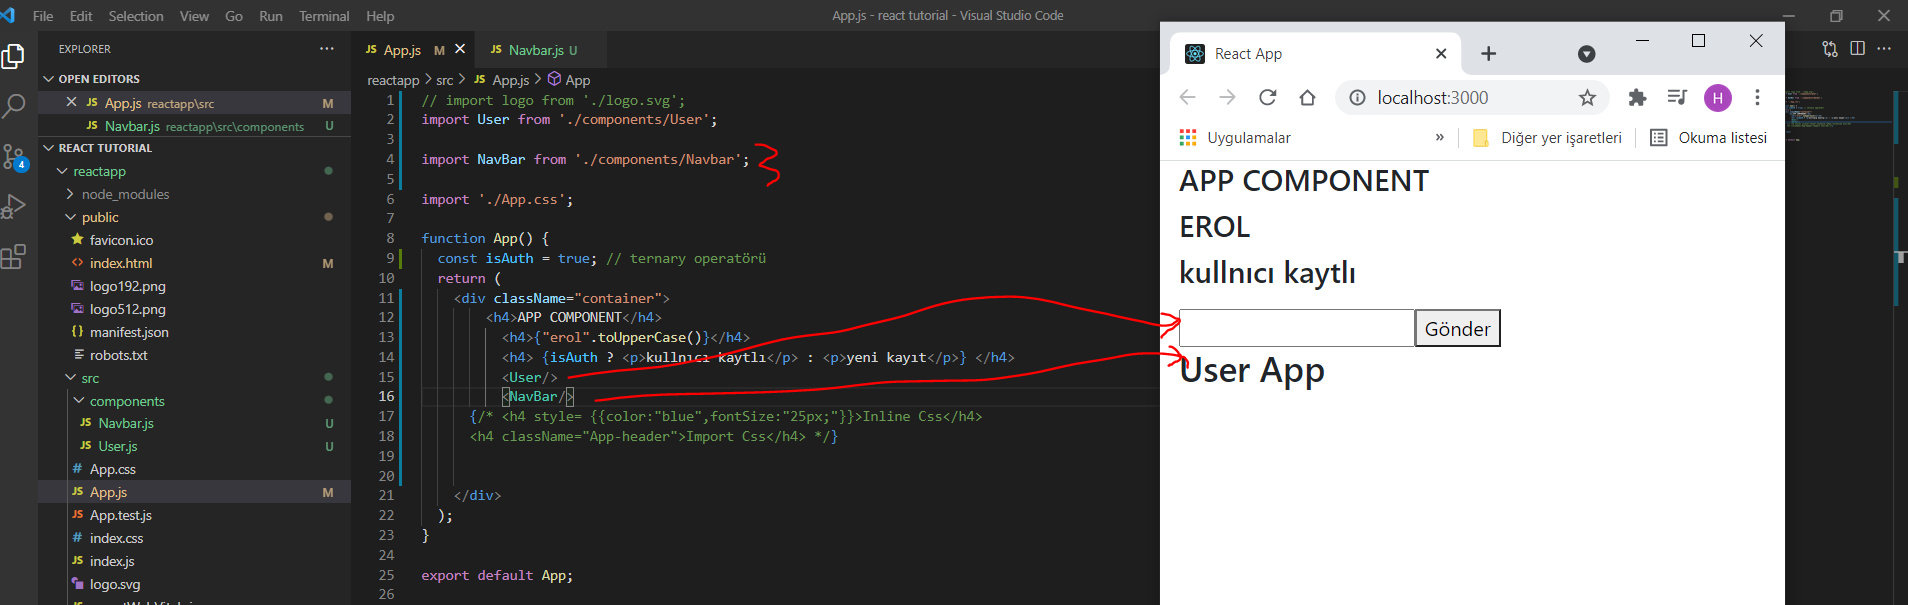Collapse the Open Editors section

tap(49, 79)
